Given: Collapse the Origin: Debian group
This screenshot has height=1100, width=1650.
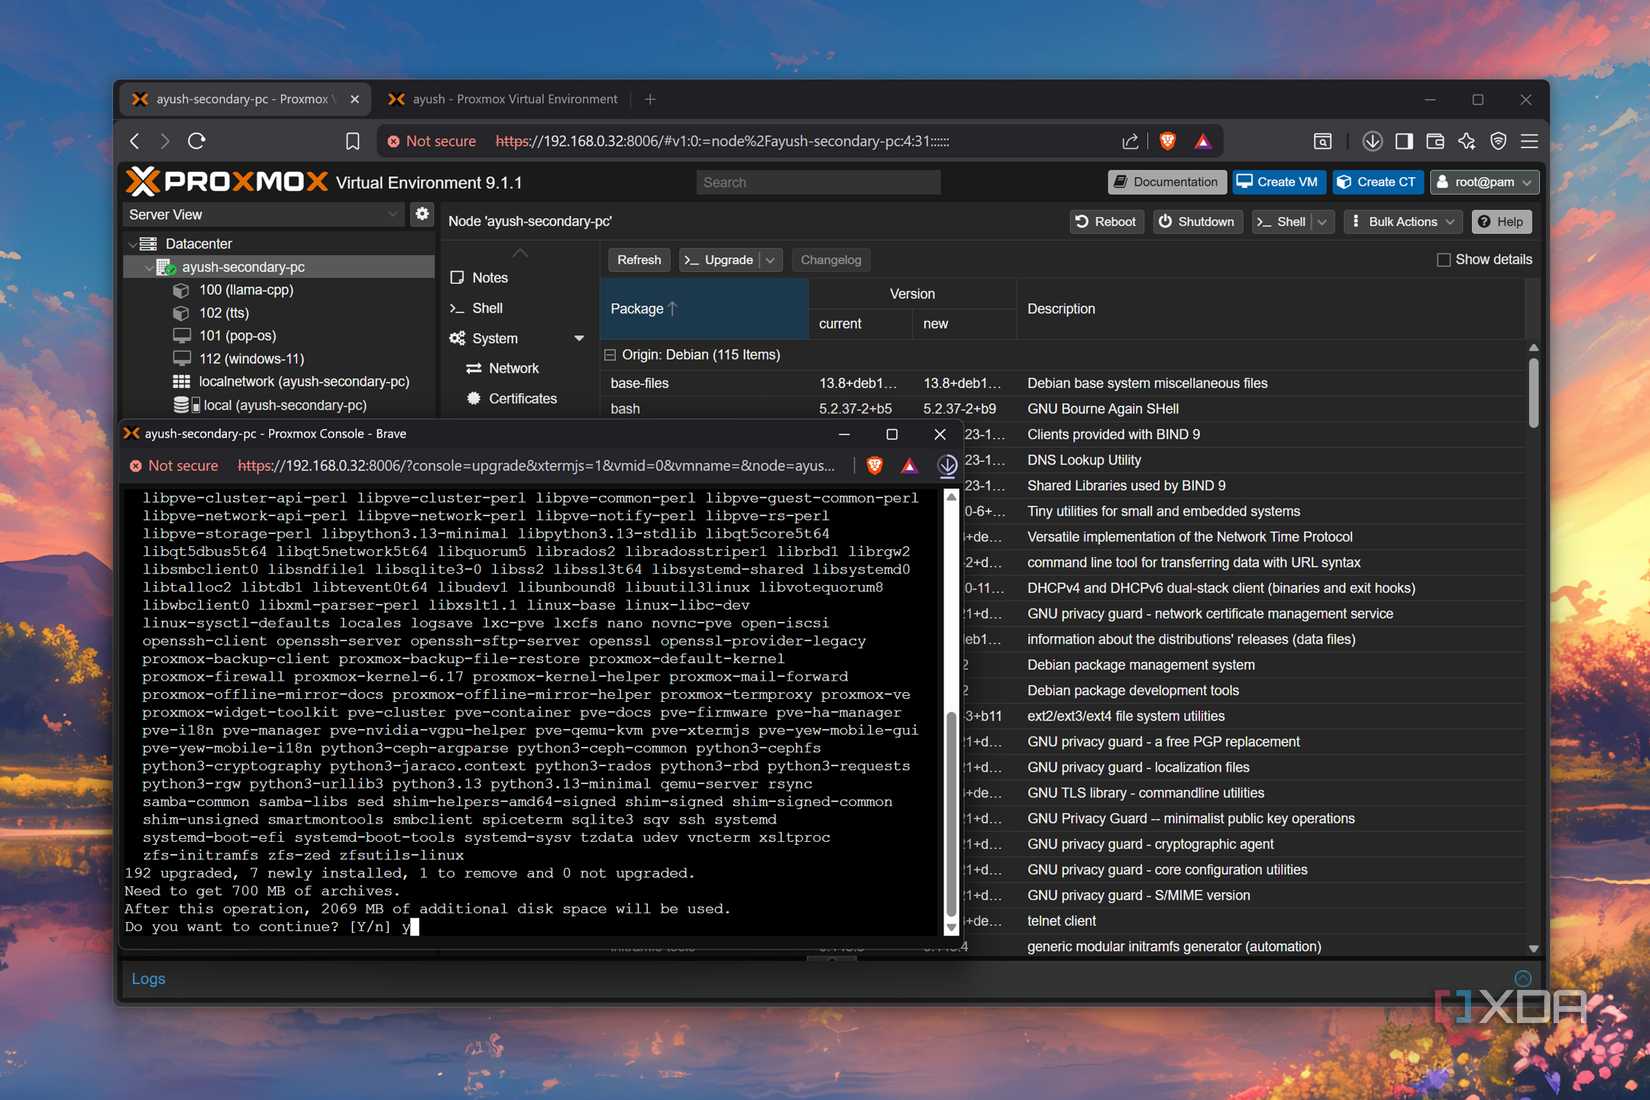Looking at the screenshot, I should click(x=610, y=355).
